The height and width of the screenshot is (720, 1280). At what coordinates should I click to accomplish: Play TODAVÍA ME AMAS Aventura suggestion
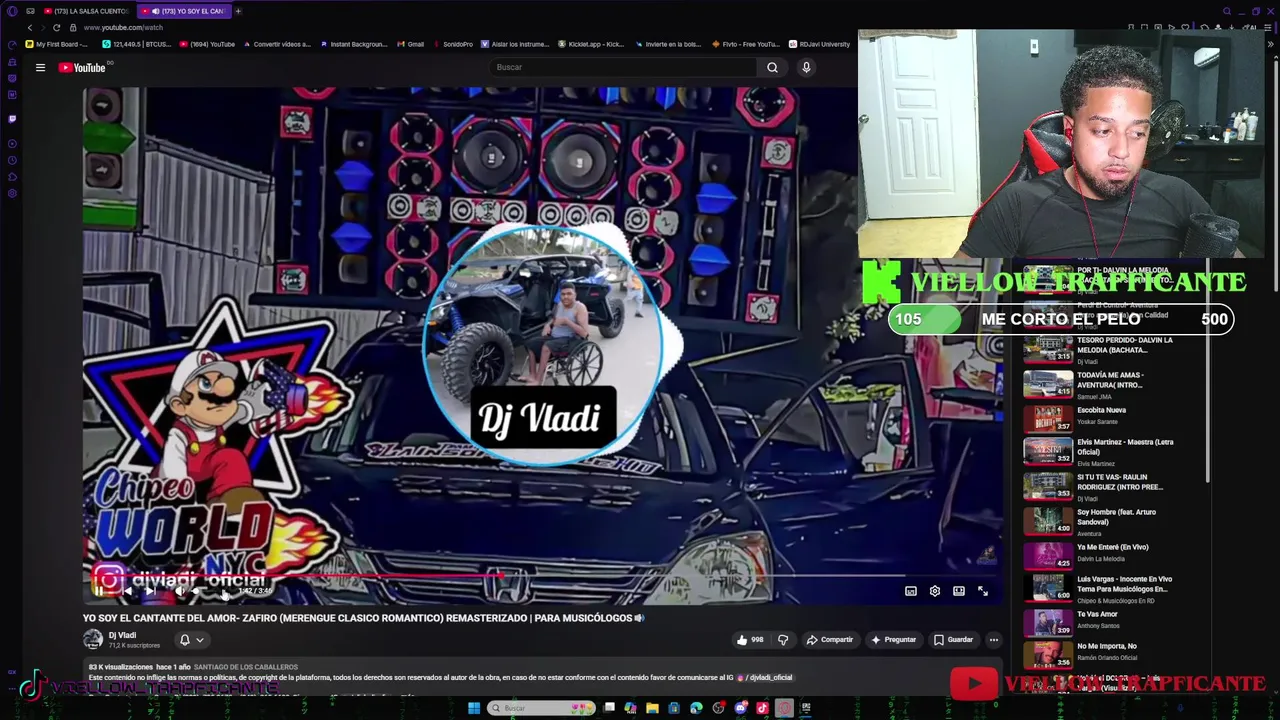(1098, 384)
